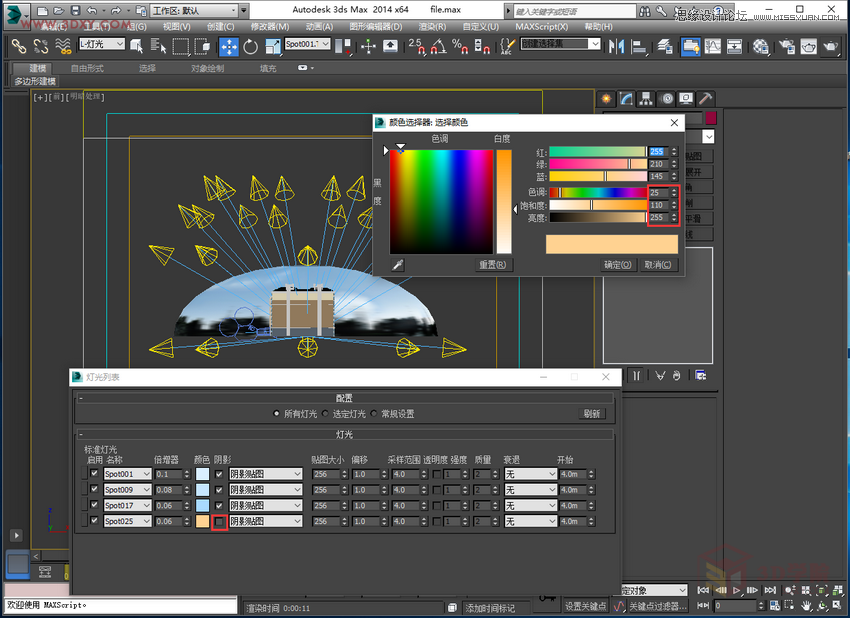This screenshot has width=850, height=618.
Task: Open Render Setup from the main toolbar
Action: click(788, 47)
